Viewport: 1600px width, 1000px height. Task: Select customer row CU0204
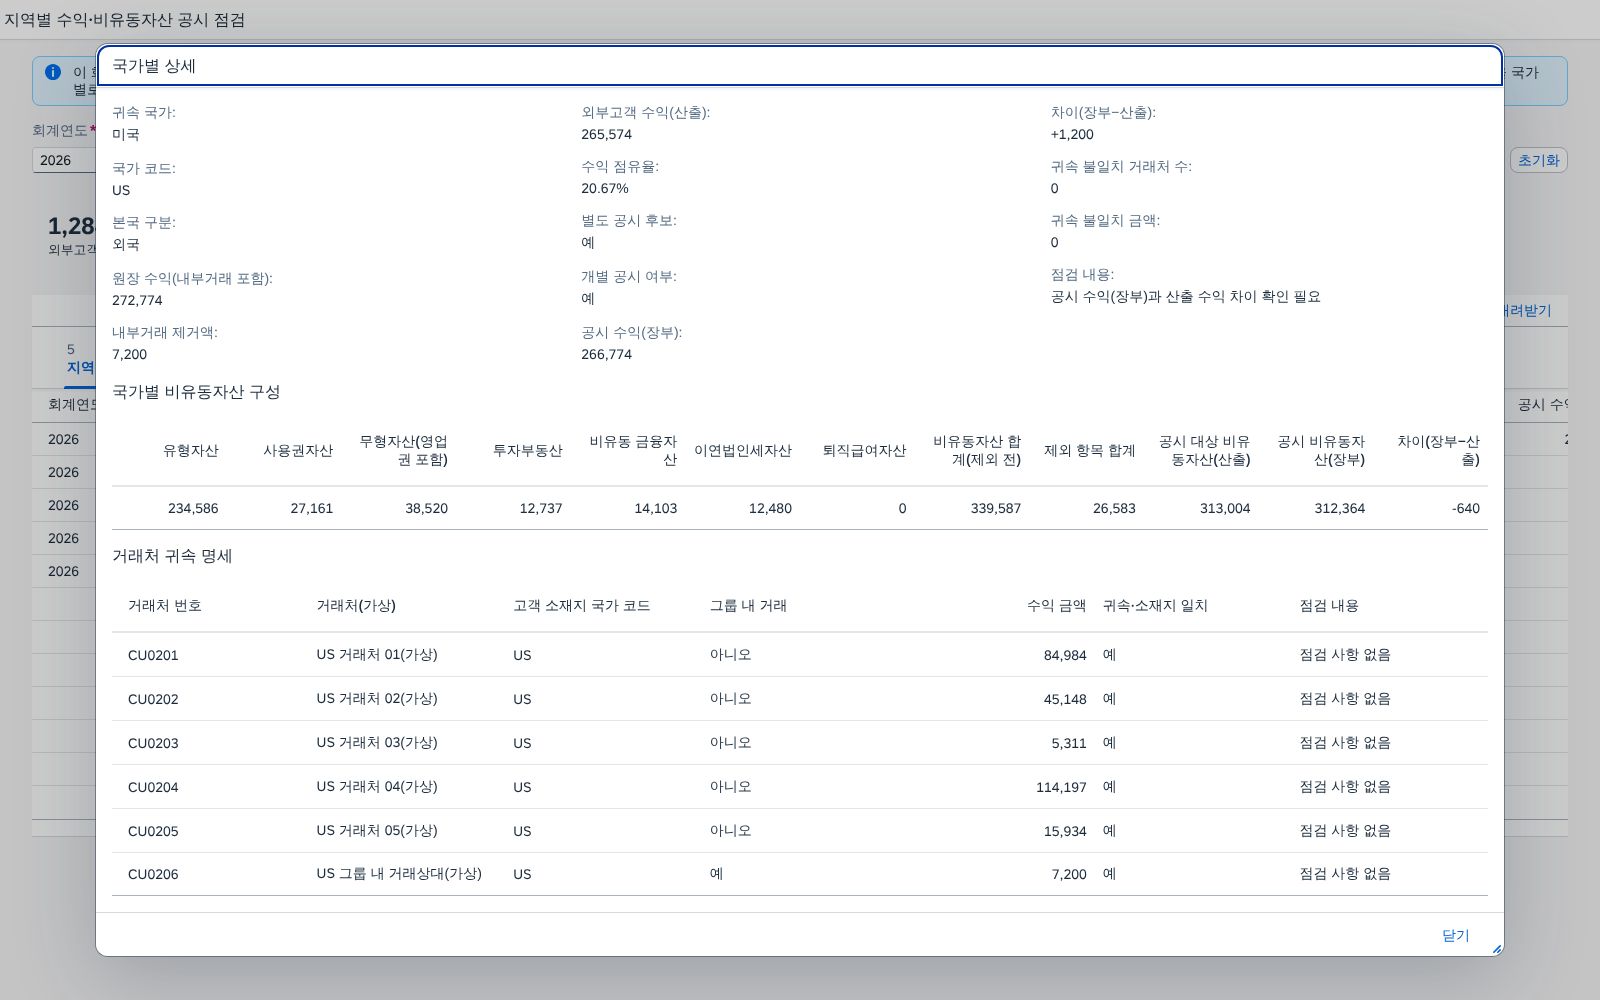pyautogui.click(x=800, y=787)
